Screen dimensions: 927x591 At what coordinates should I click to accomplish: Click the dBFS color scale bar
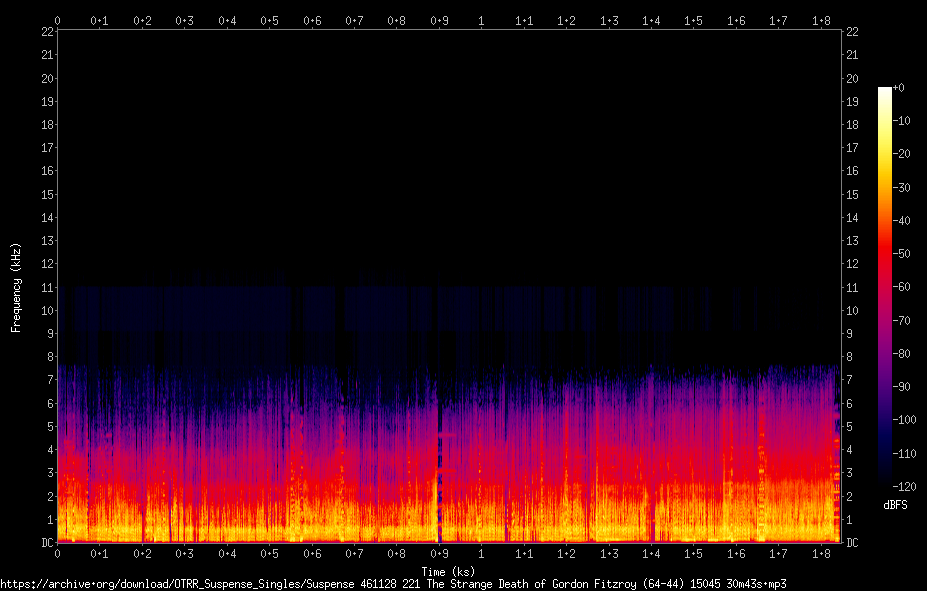884,286
